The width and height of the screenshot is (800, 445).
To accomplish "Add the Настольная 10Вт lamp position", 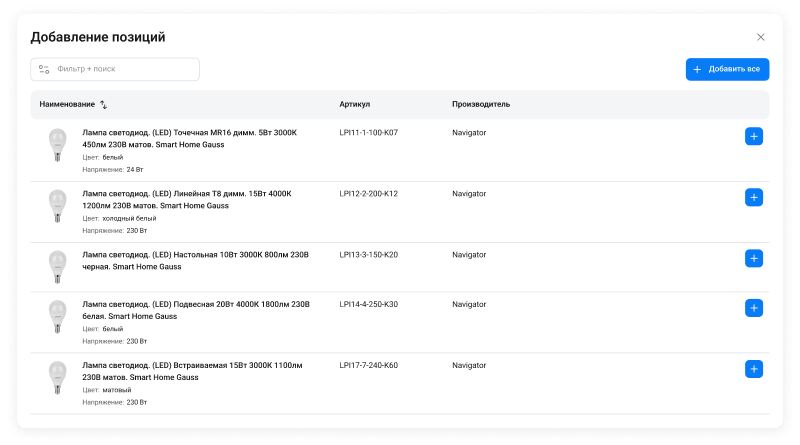I will (754, 258).
